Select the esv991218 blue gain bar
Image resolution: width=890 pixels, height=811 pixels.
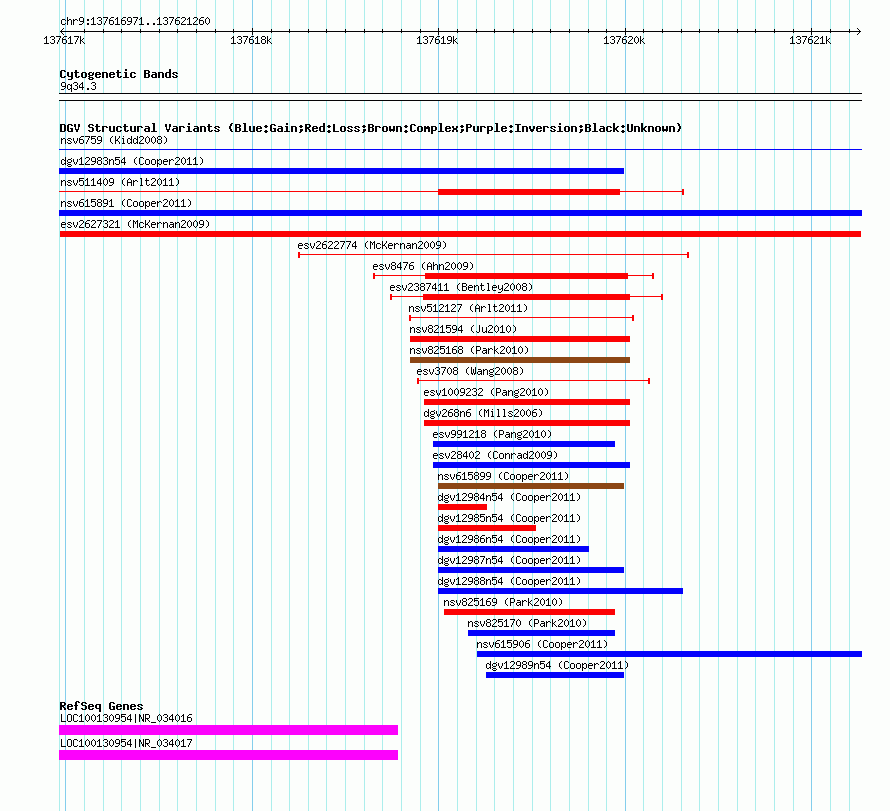(x=524, y=444)
